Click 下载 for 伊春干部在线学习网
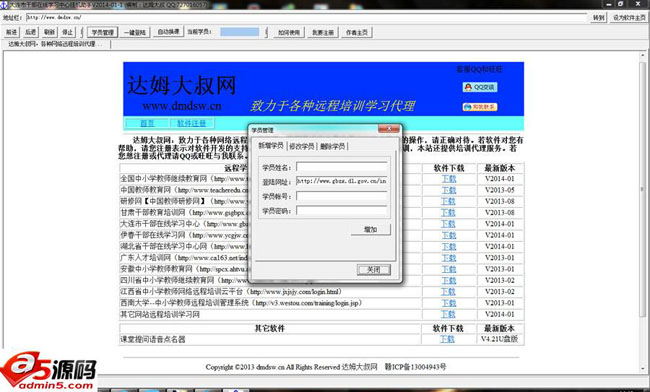The height and width of the screenshot is (392, 650). 449,235
